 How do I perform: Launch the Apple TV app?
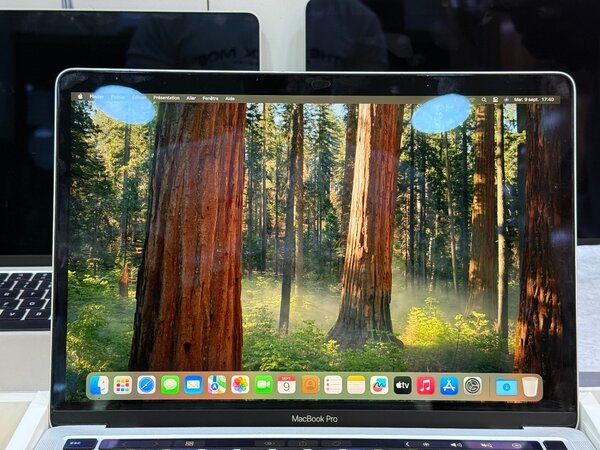[402, 385]
